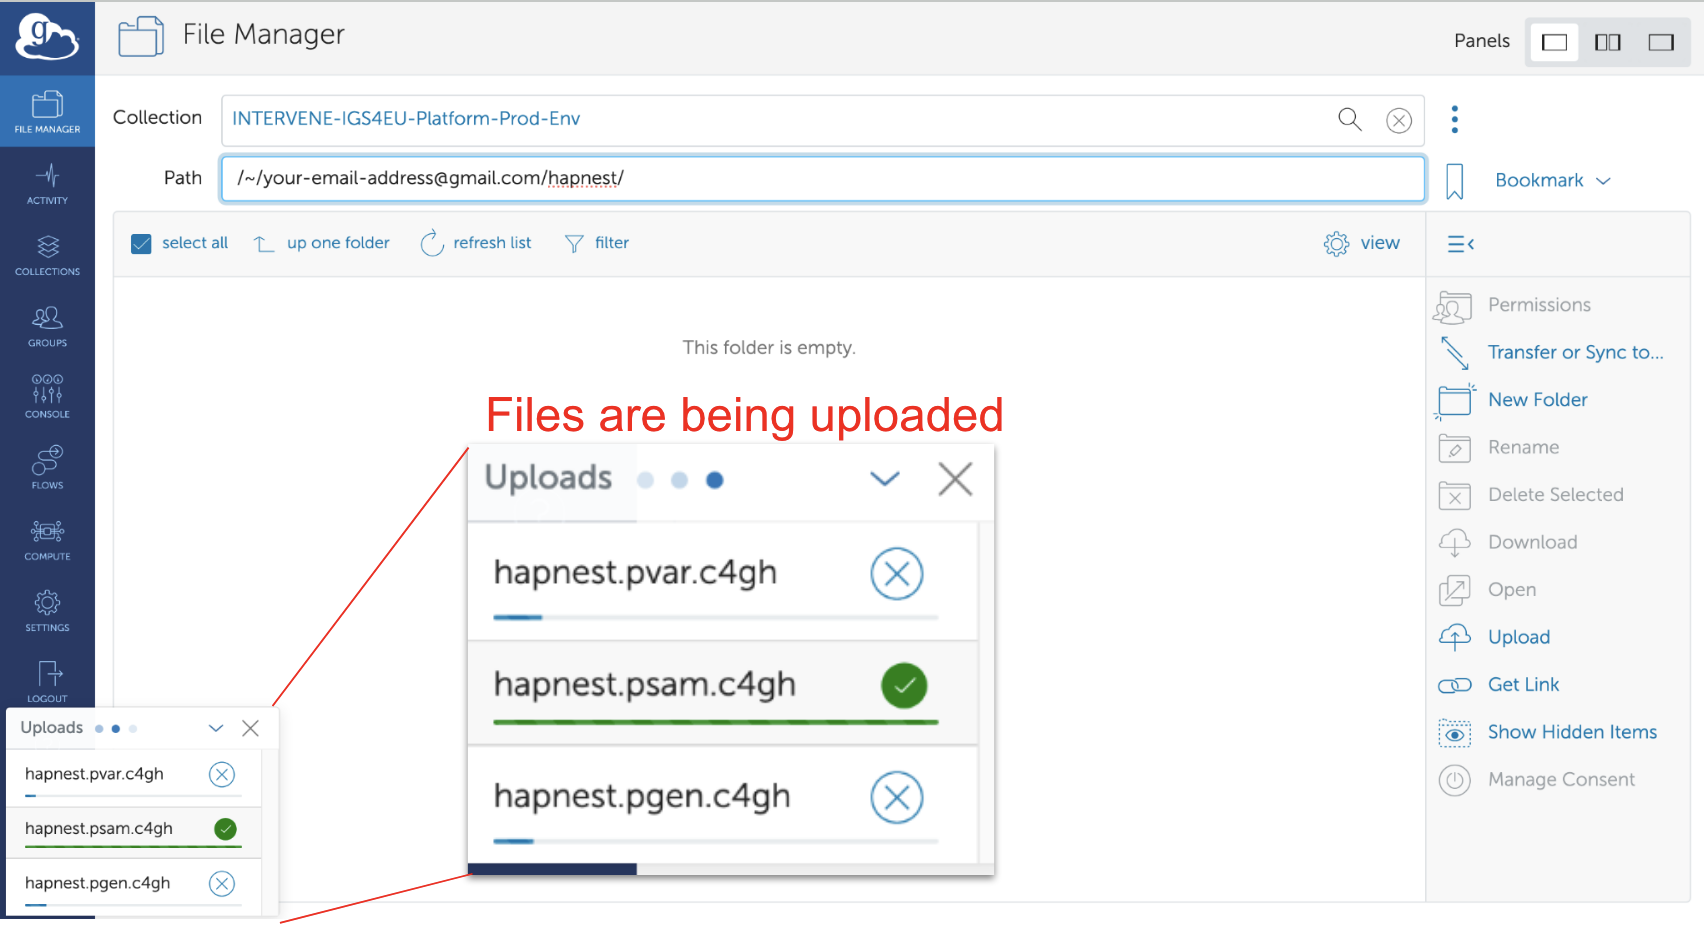Open the Activity page in sidebar
This screenshot has width=1704, height=928.
point(47,184)
